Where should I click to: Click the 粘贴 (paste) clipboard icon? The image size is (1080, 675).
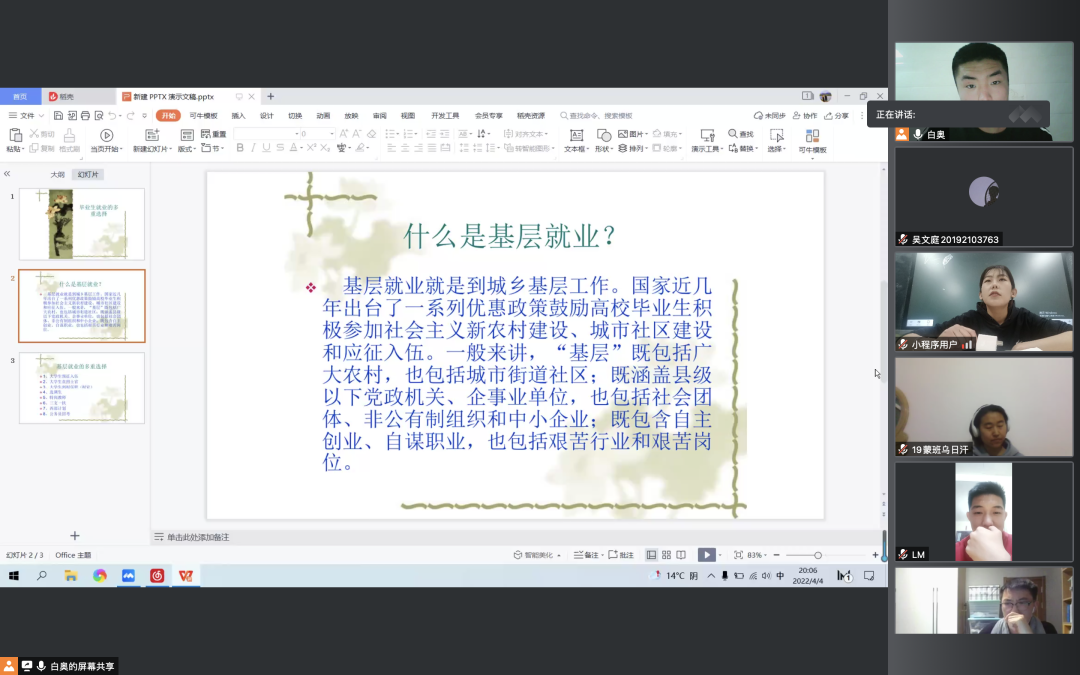point(15,135)
